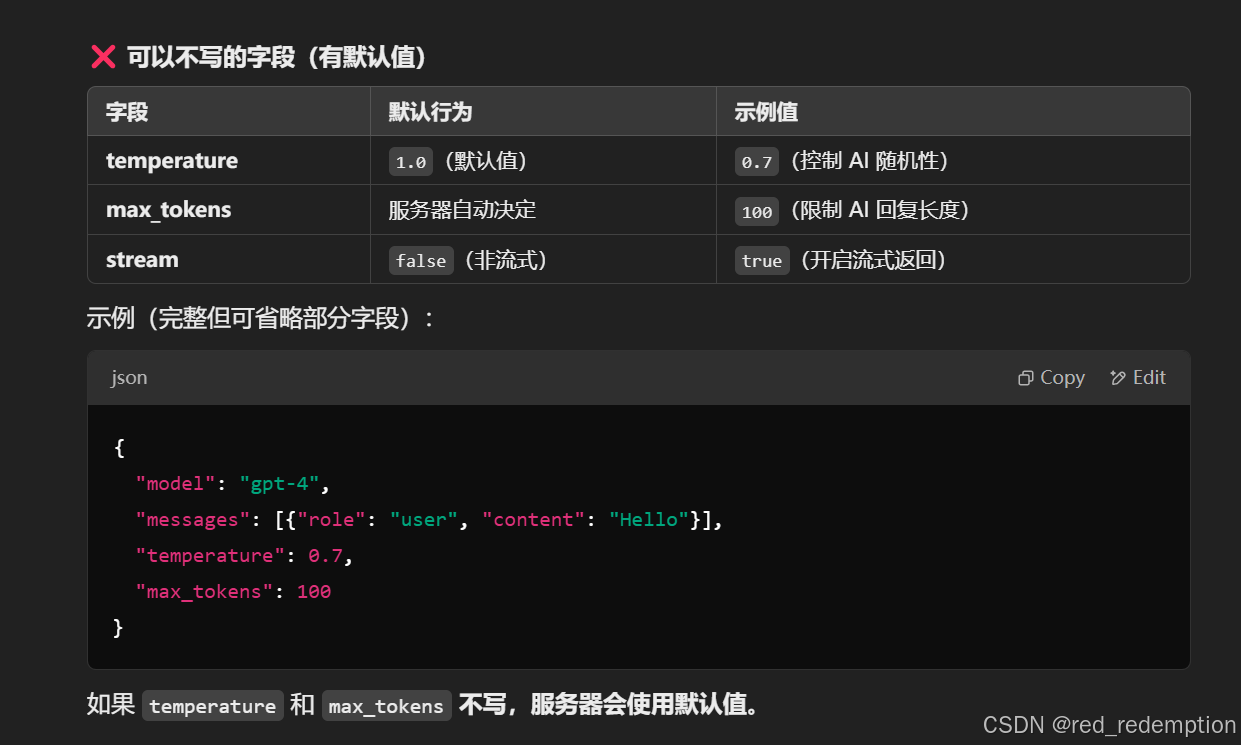Select the 示例值 column header

coord(766,112)
